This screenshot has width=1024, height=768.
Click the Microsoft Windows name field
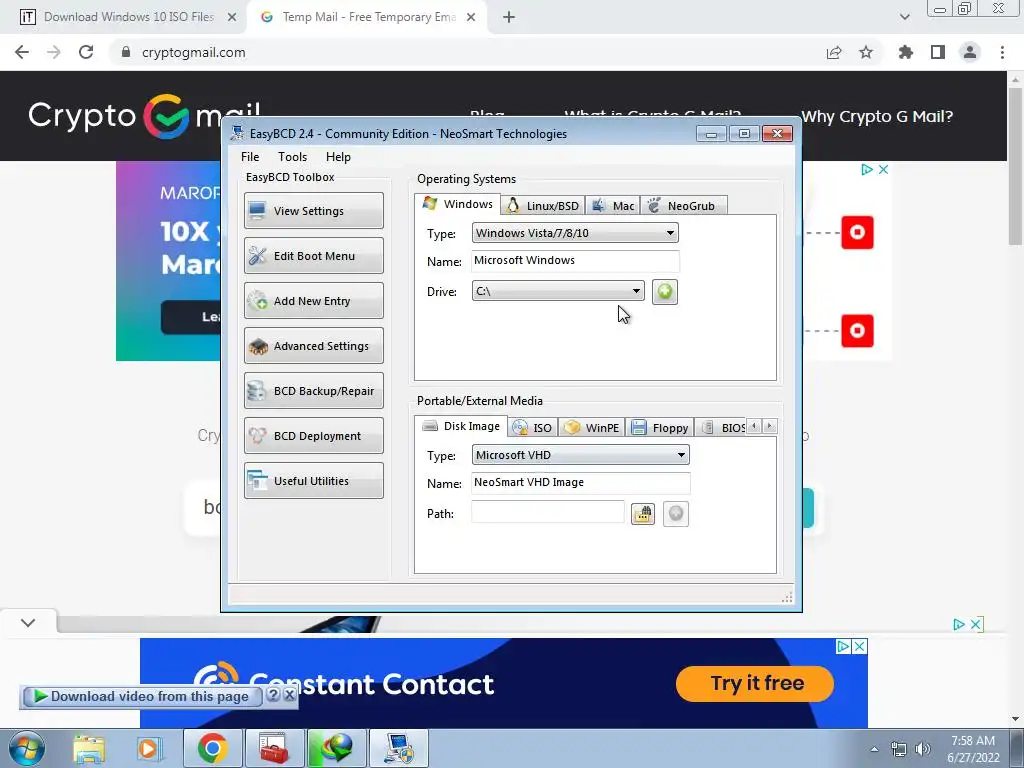575,261
